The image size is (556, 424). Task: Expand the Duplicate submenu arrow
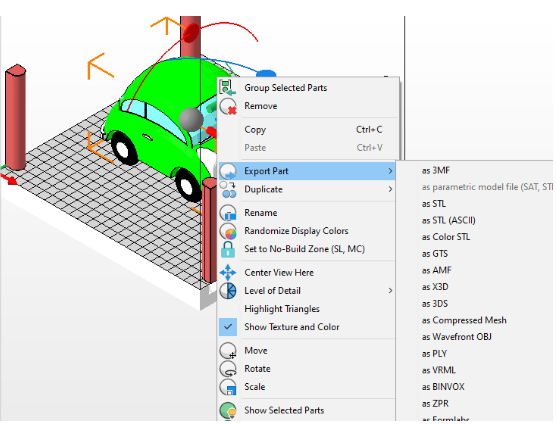click(390, 189)
